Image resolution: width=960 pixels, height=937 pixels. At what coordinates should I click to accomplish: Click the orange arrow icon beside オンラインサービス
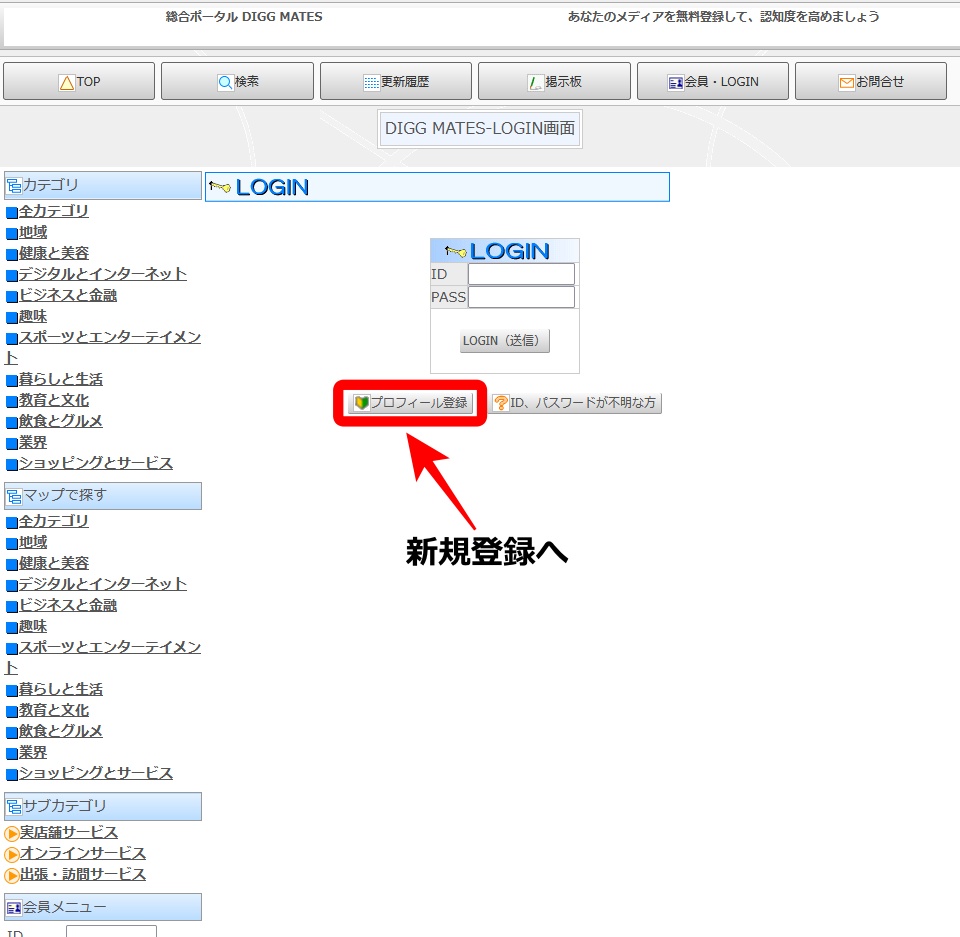point(12,854)
